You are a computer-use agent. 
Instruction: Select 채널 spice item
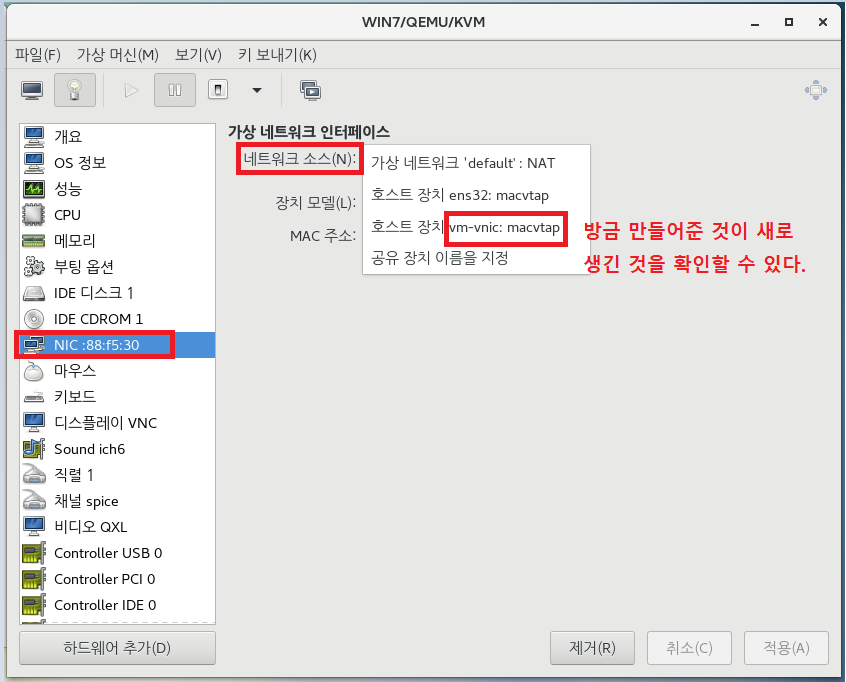point(118,501)
